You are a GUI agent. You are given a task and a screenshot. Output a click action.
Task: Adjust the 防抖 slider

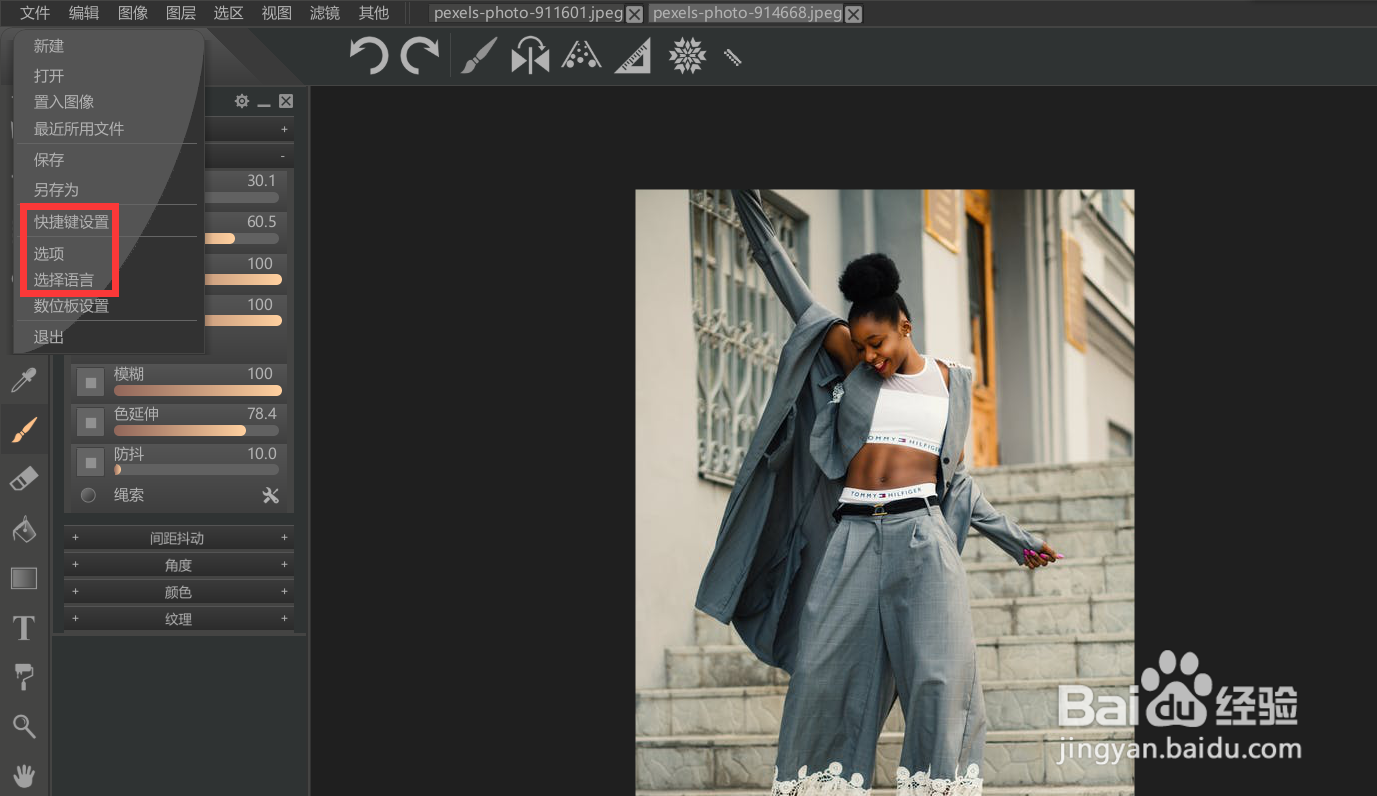coord(198,469)
